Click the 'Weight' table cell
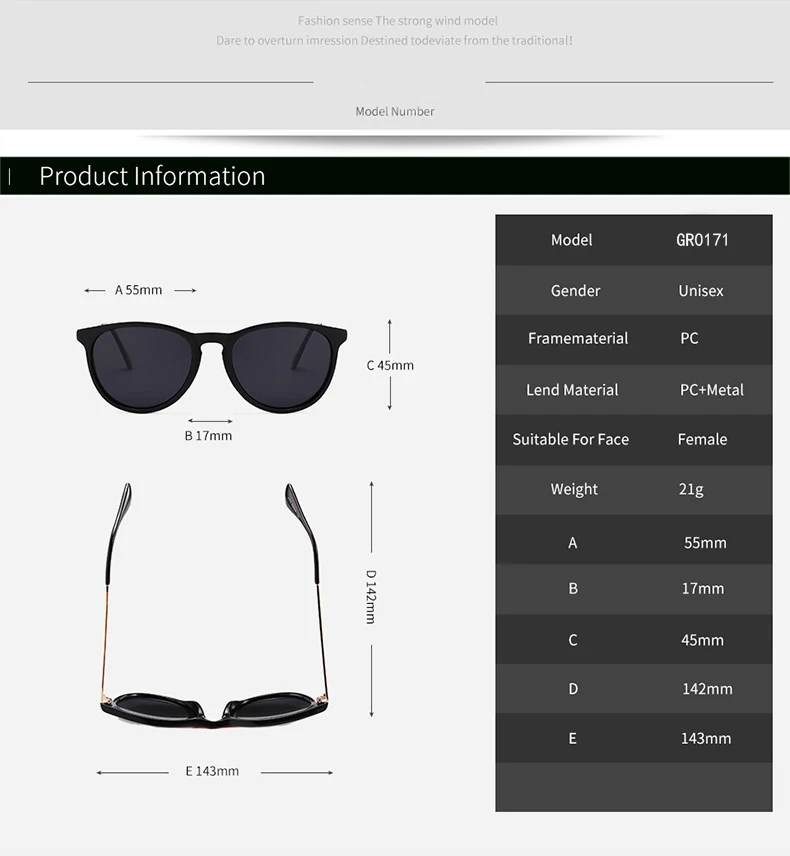This screenshot has height=856, width=790. (574, 489)
